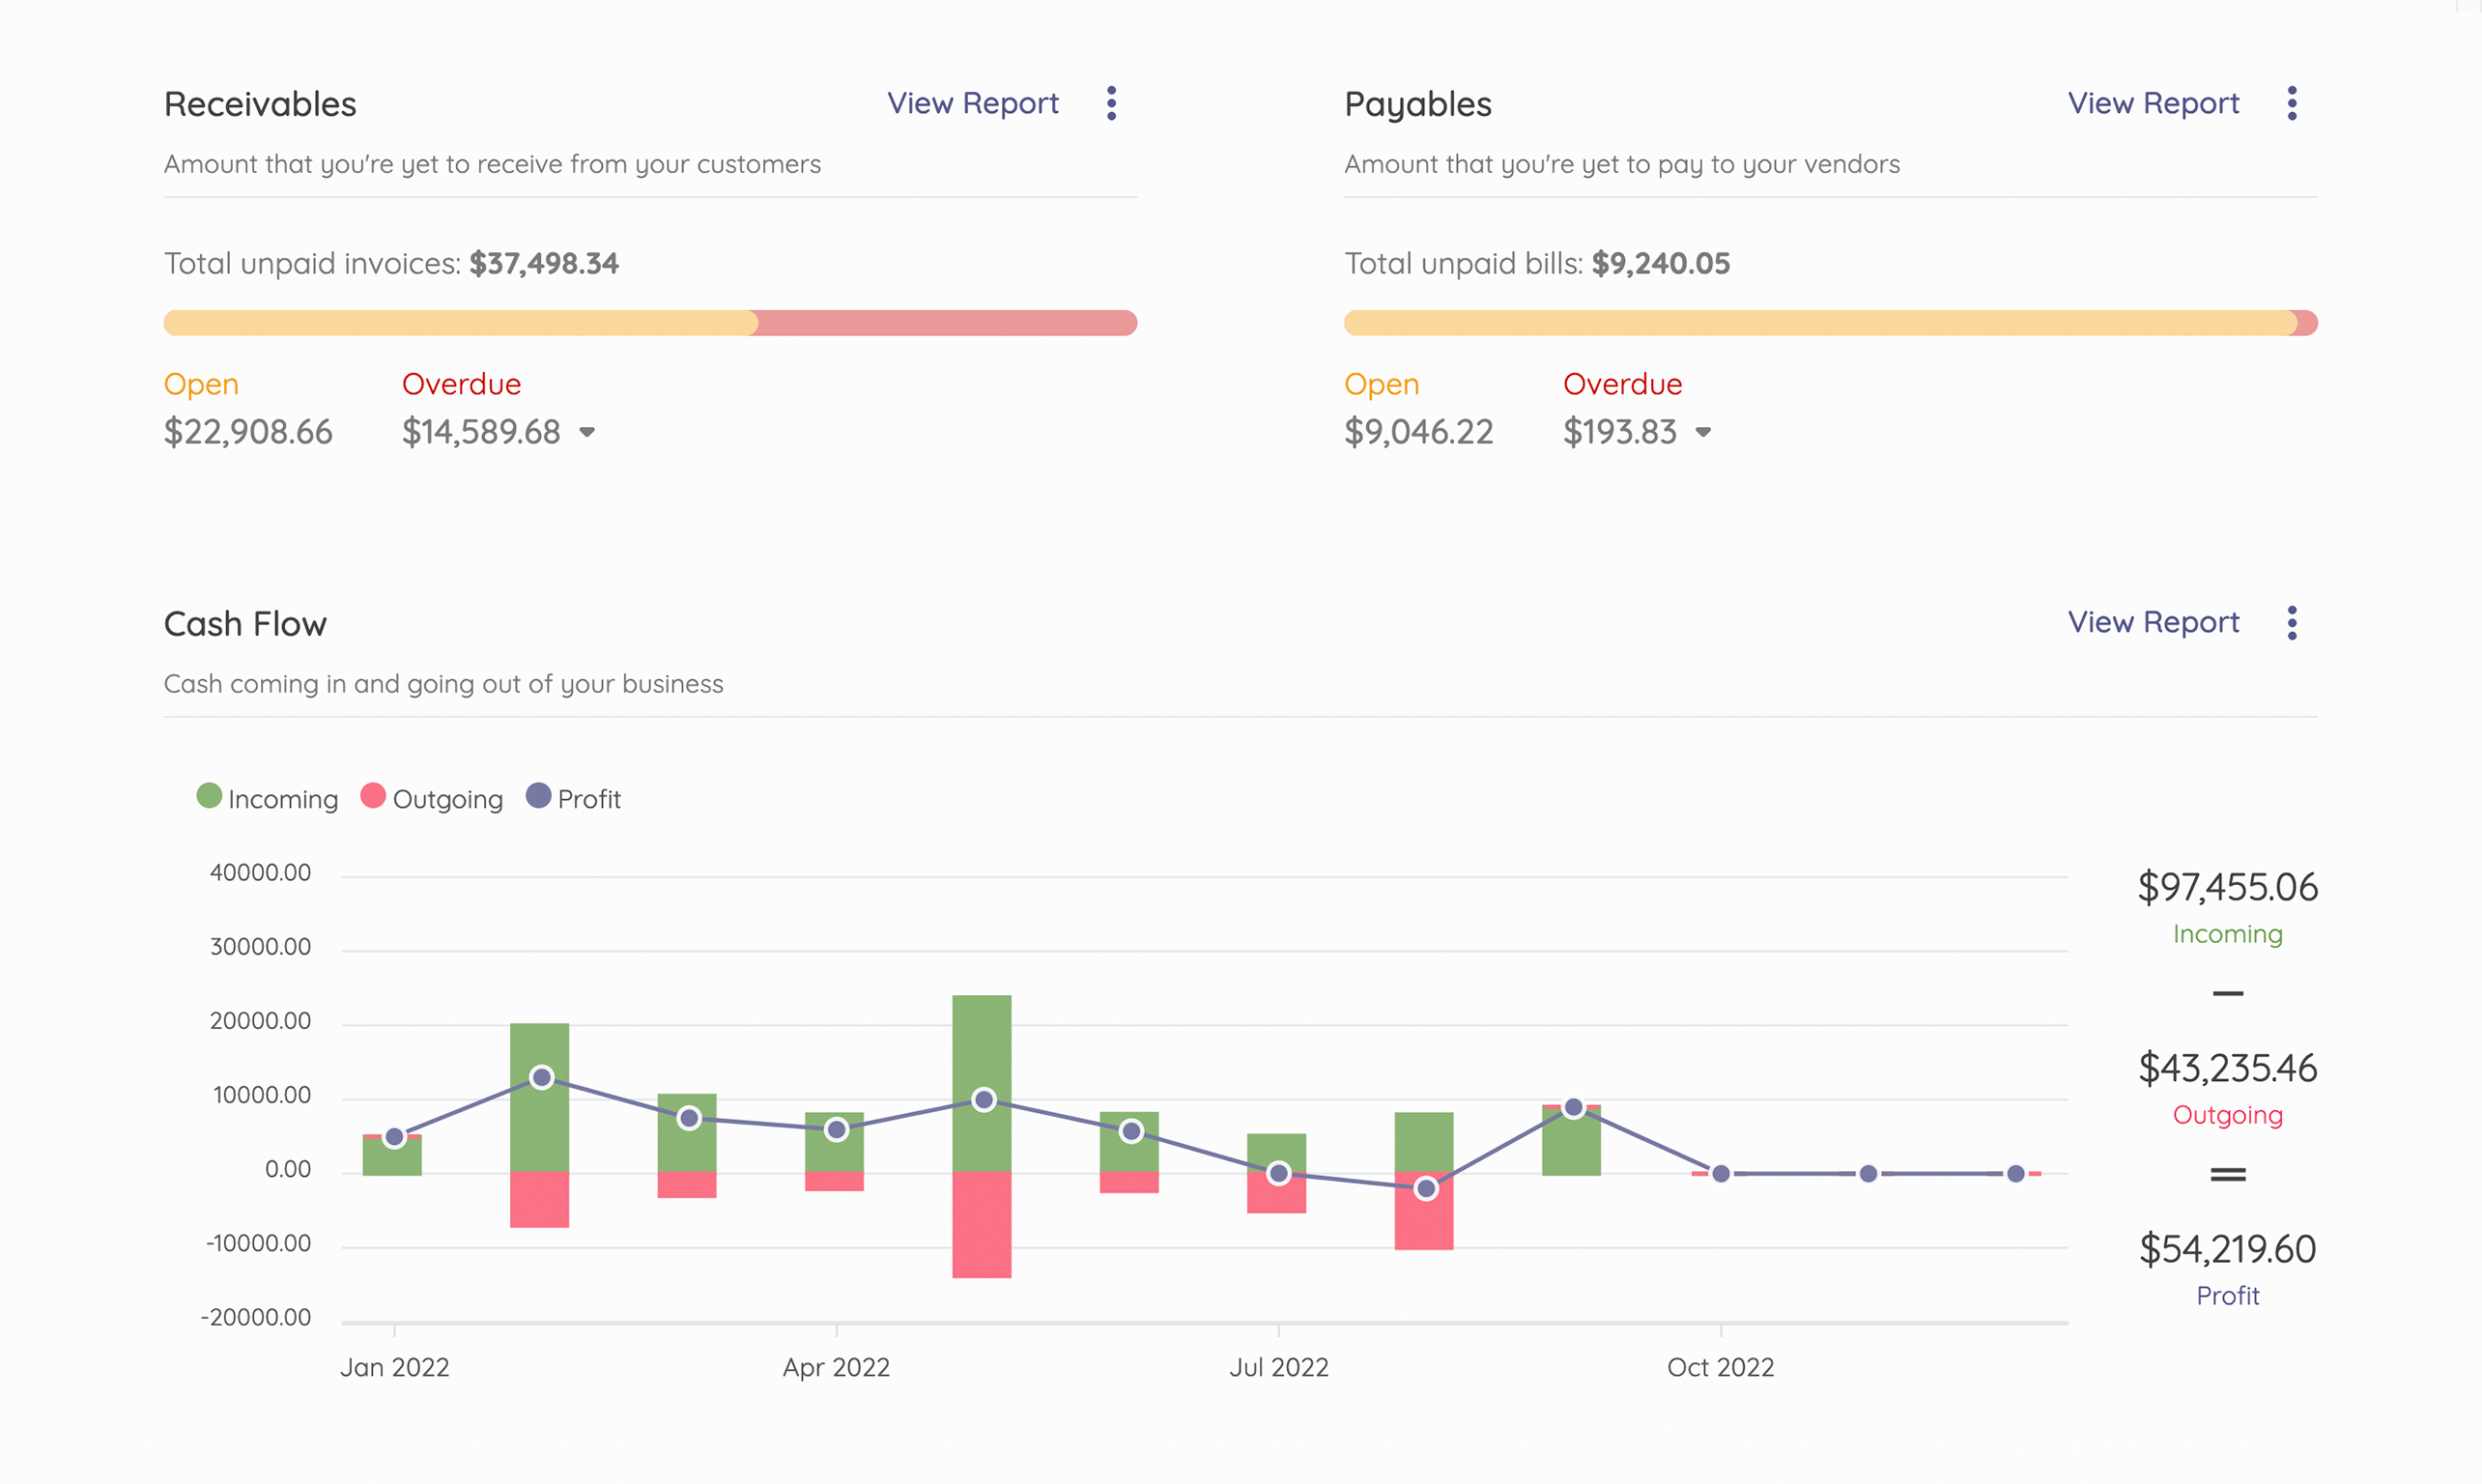Open the Payables three-dot options menu
Viewport: 2482px width, 1484px height.
pyautogui.click(x=2292, y=103)
